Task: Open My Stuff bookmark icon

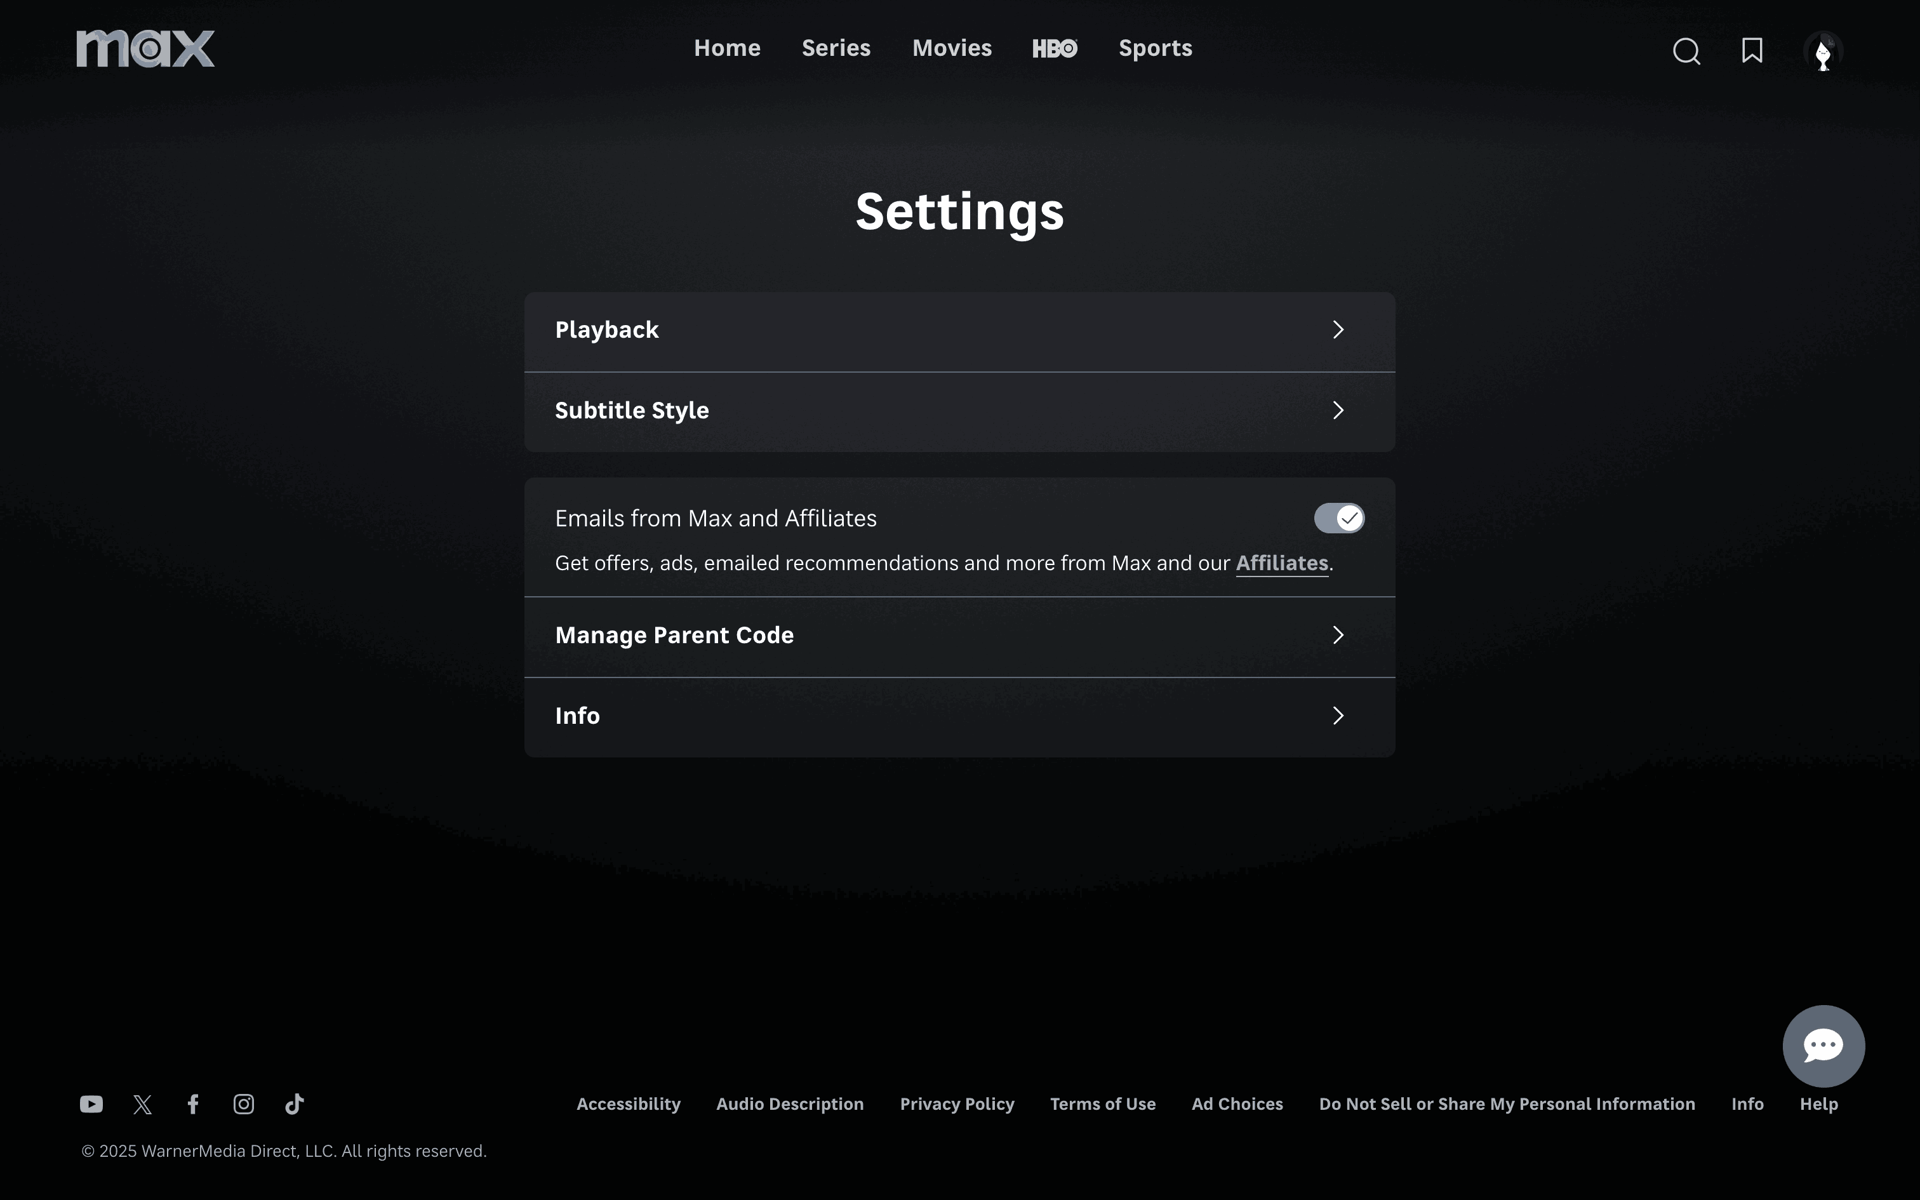Action: [1752, 51]
